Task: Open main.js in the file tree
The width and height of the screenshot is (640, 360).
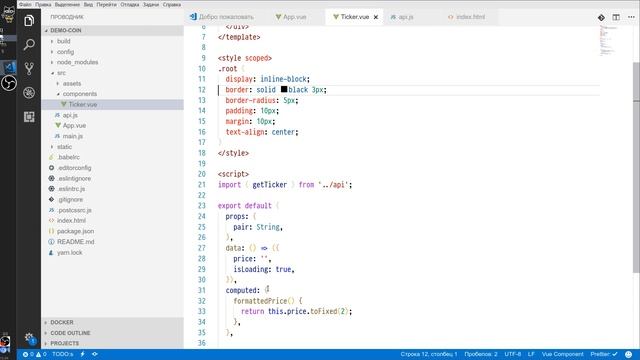Action: [x=112, y=136]
